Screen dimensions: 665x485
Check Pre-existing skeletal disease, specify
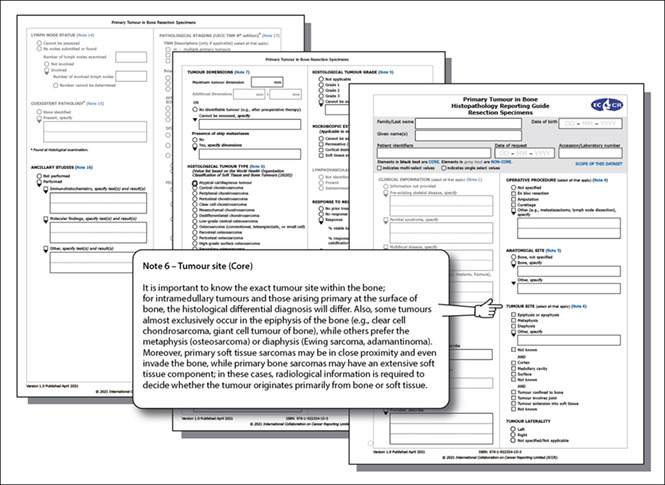[x=386, y=192]
